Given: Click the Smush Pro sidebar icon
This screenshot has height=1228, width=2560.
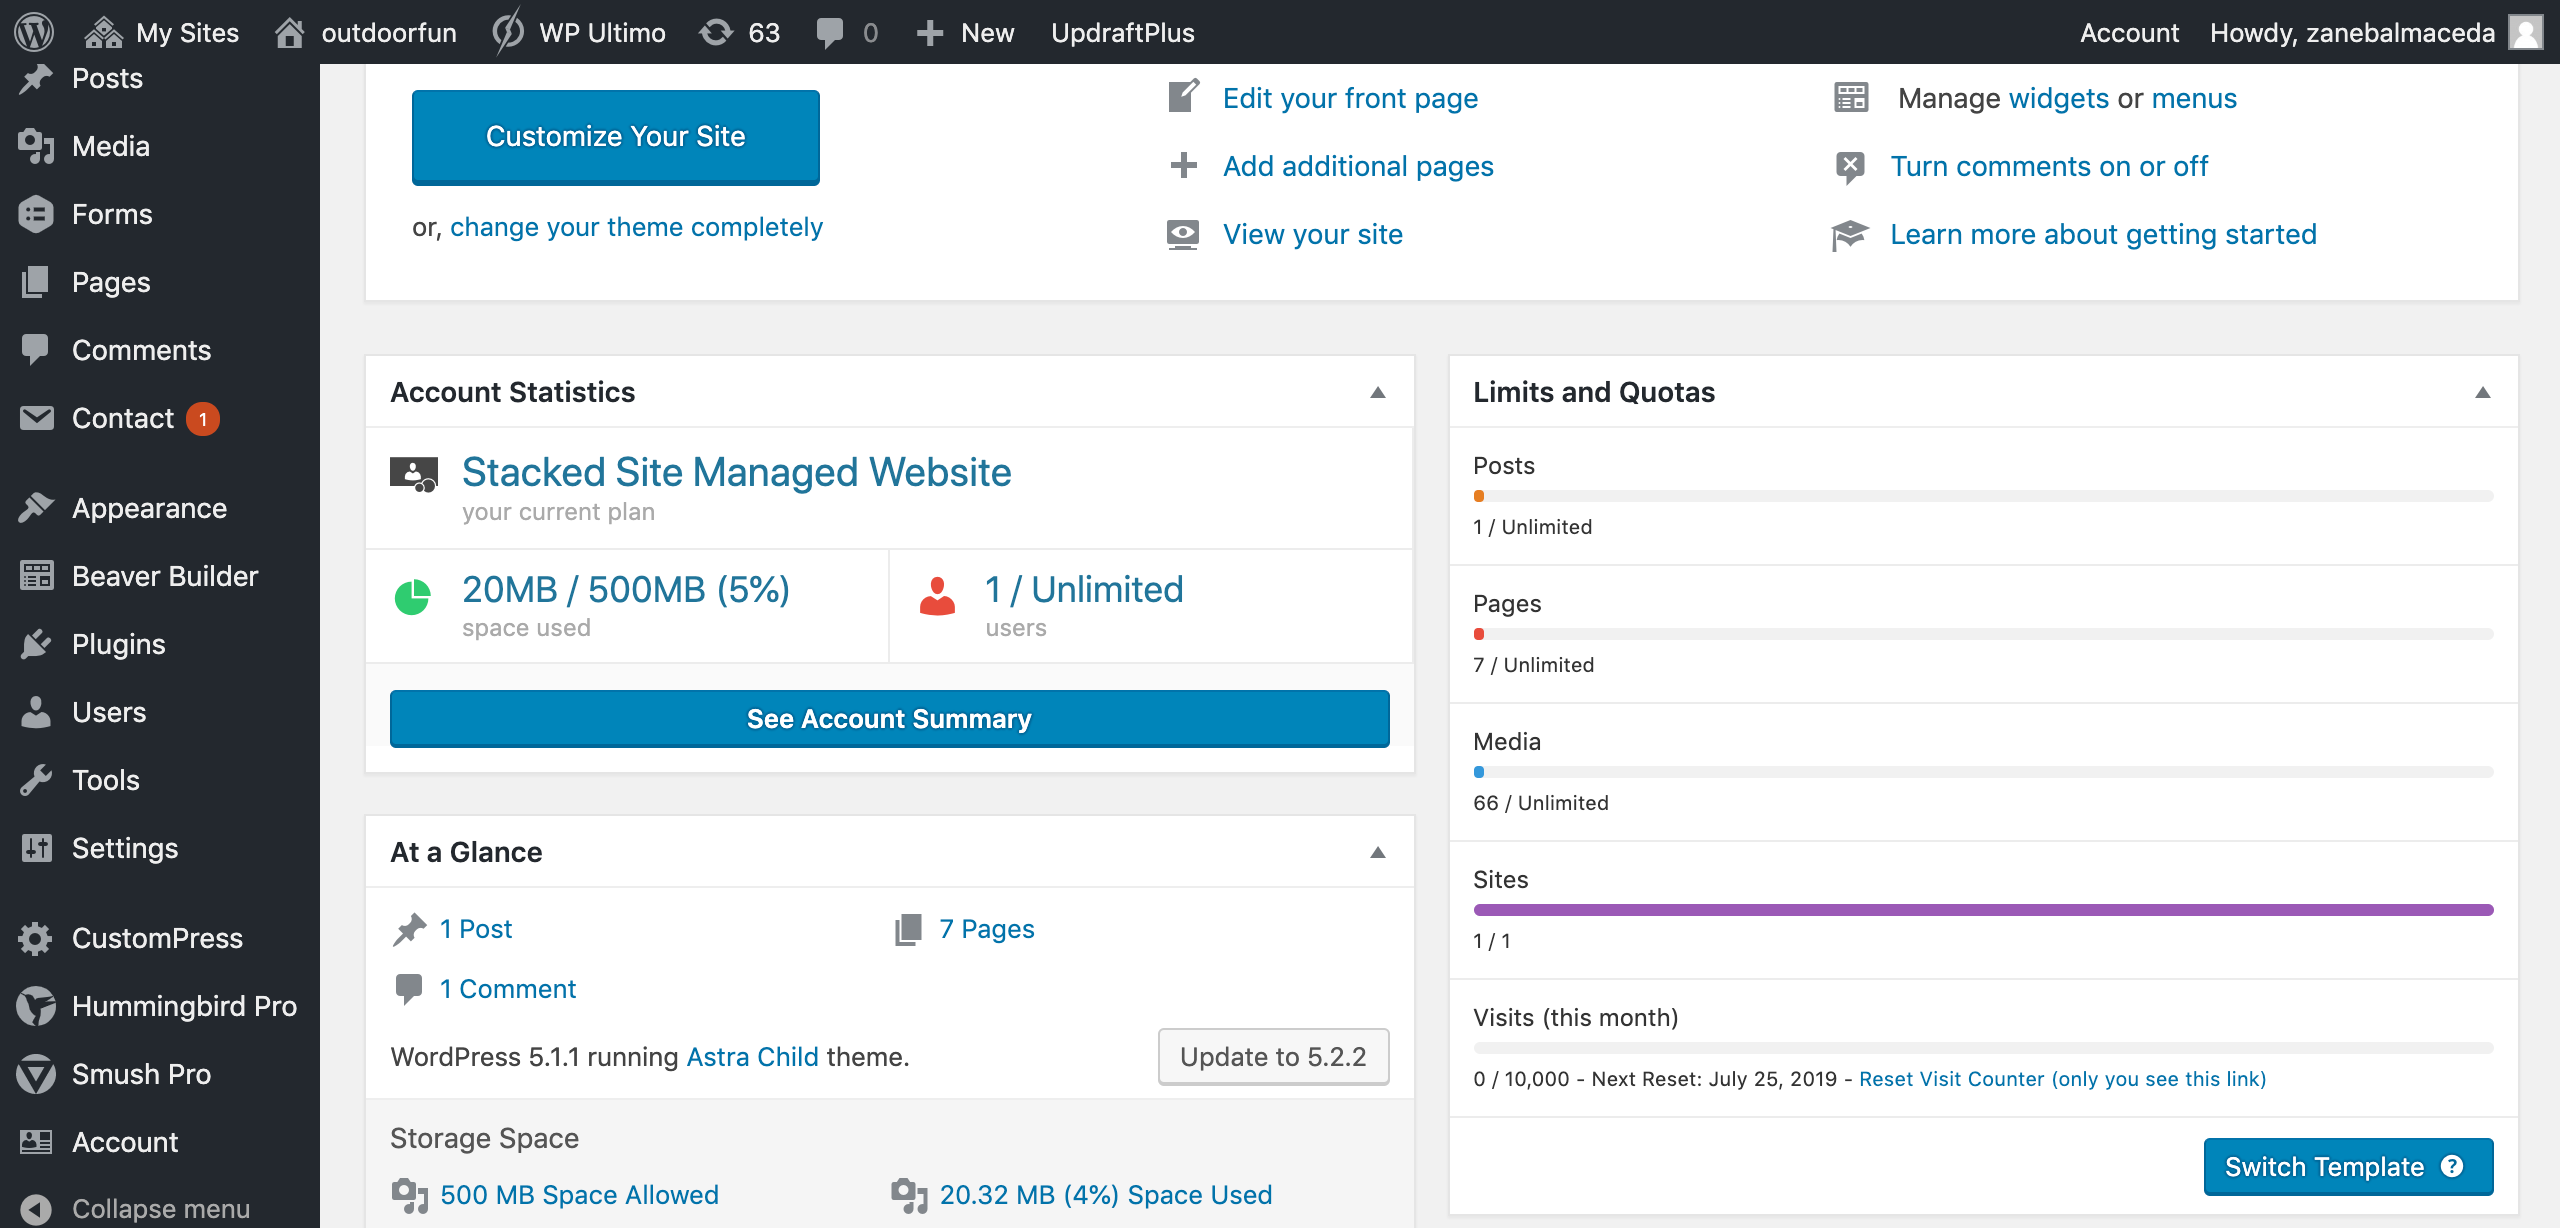Looking at the screenshot, I should (x=36, y=1074).
